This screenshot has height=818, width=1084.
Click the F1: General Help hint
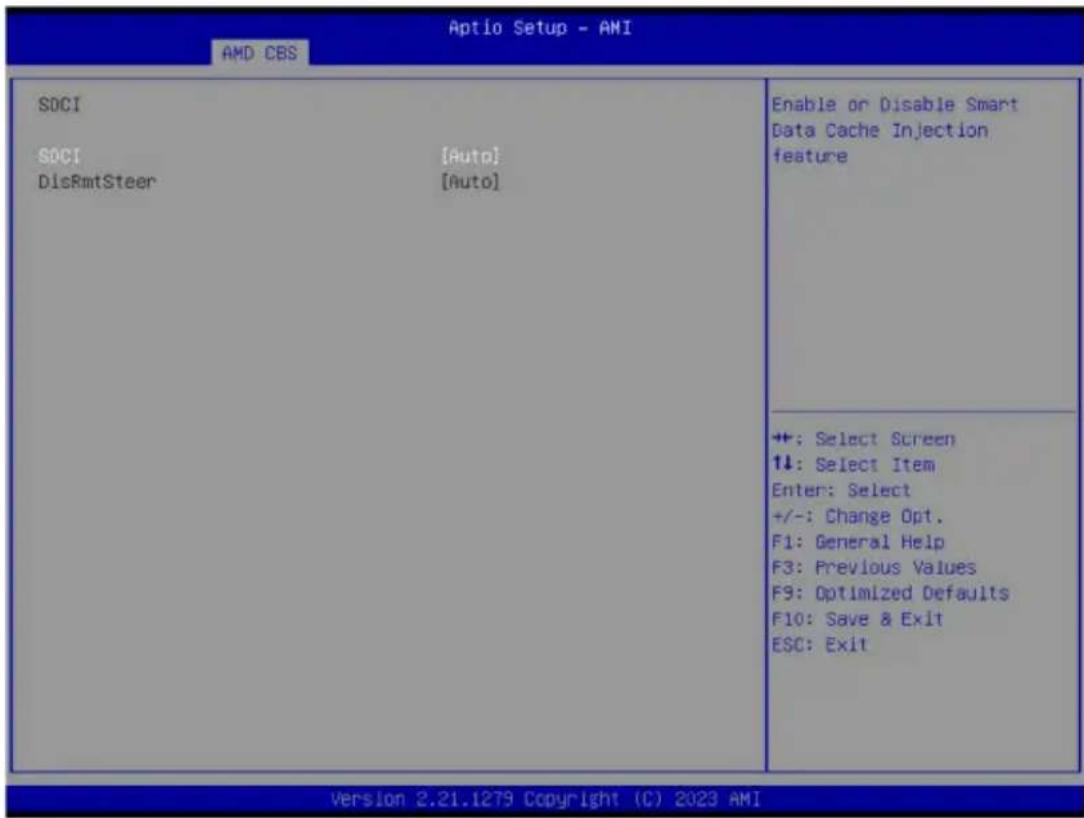point(858,542)
